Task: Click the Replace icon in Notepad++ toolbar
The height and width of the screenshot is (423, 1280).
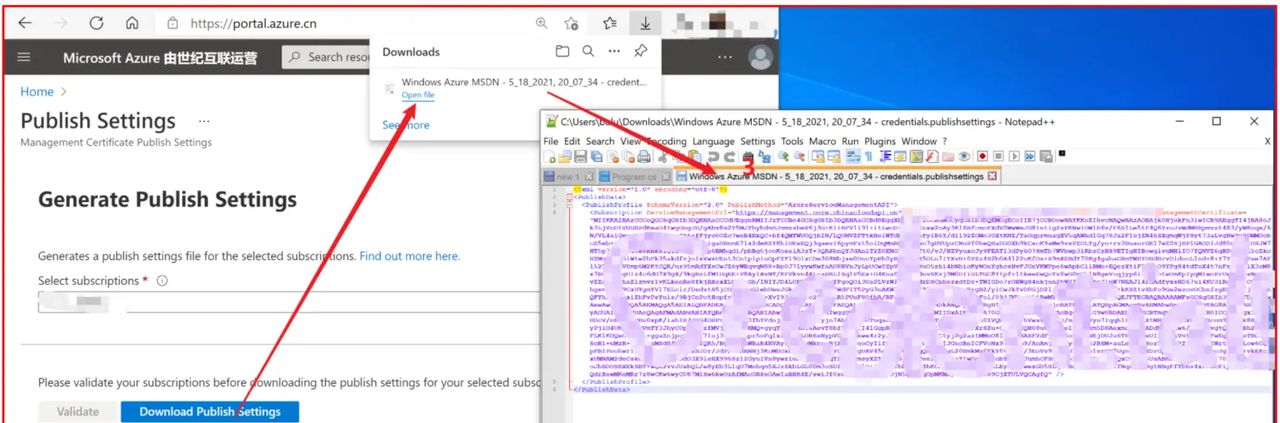Action: 764,156
